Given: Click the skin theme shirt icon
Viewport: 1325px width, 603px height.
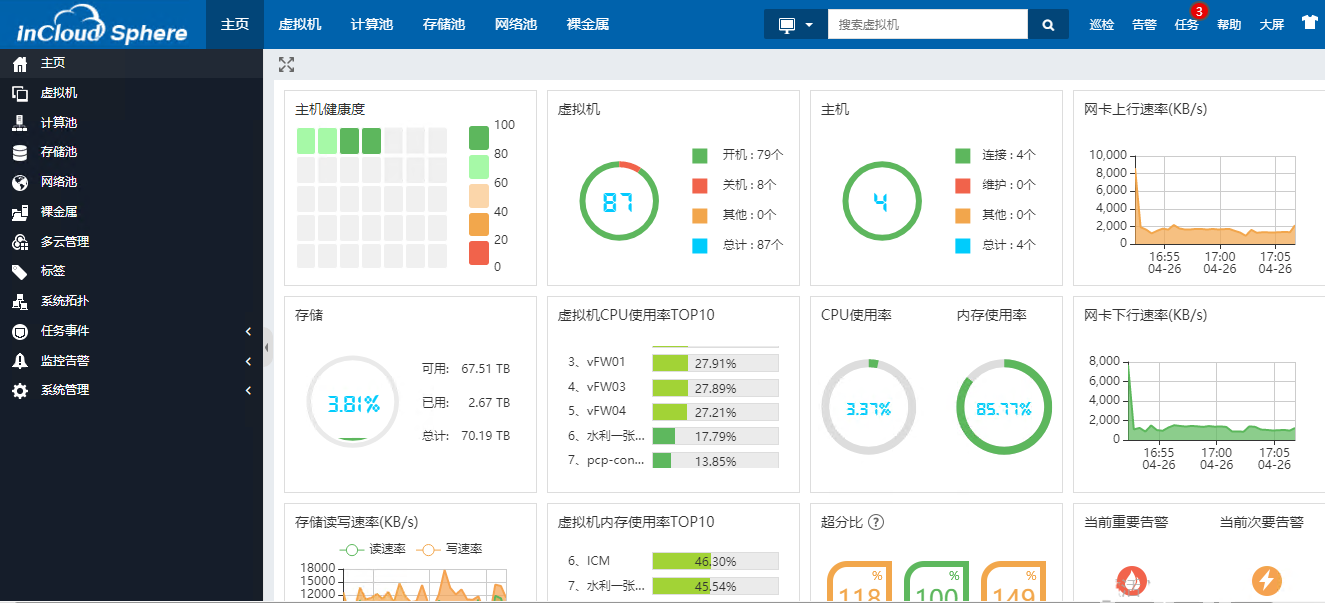Looking at the screenshot, I should tap(1309, 23).
